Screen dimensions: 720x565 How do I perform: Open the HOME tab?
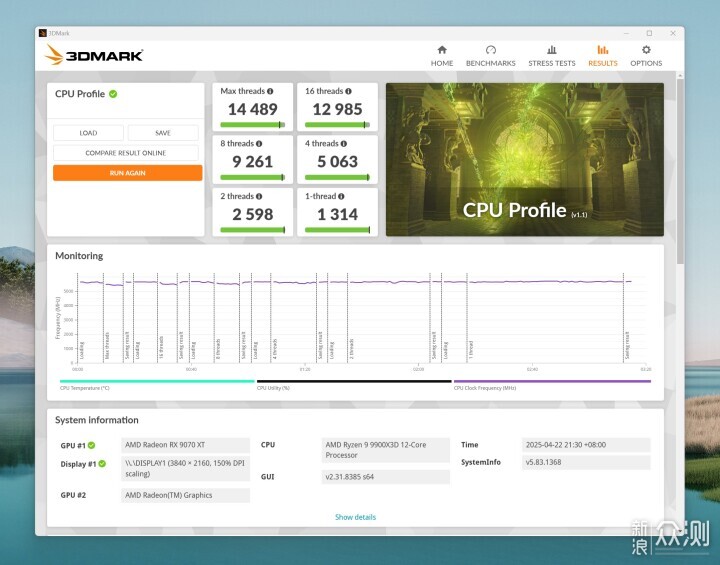point(442,56)
